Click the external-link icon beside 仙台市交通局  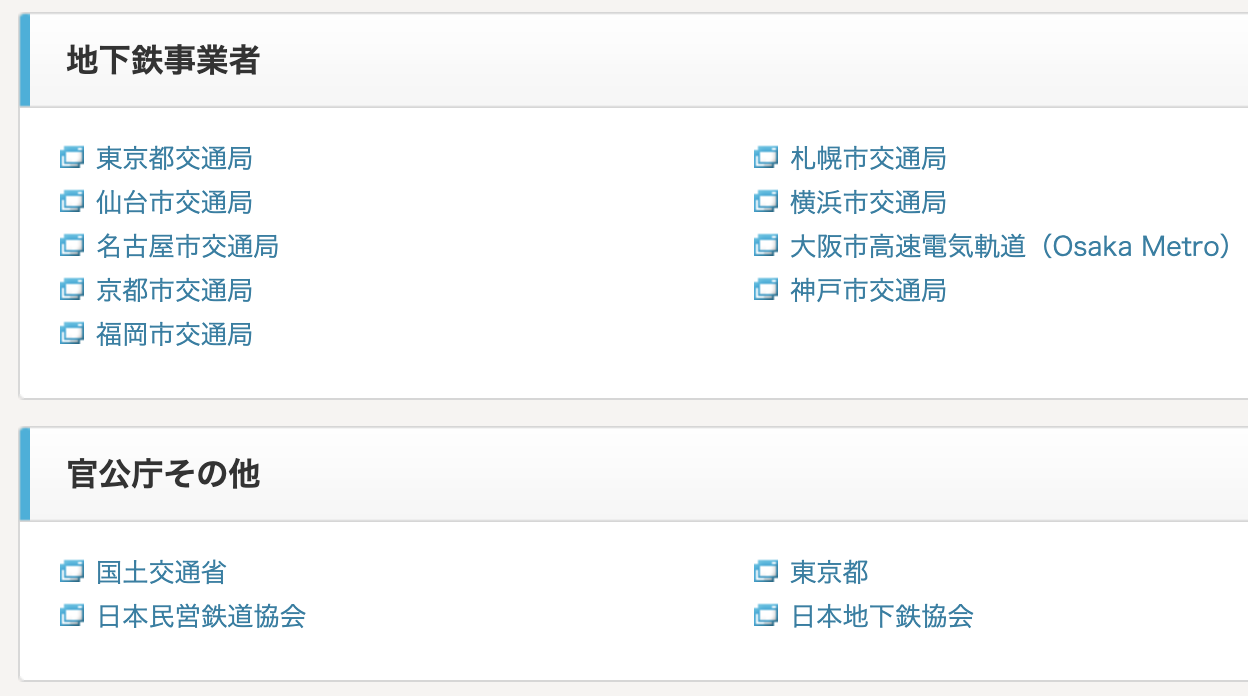72,202
